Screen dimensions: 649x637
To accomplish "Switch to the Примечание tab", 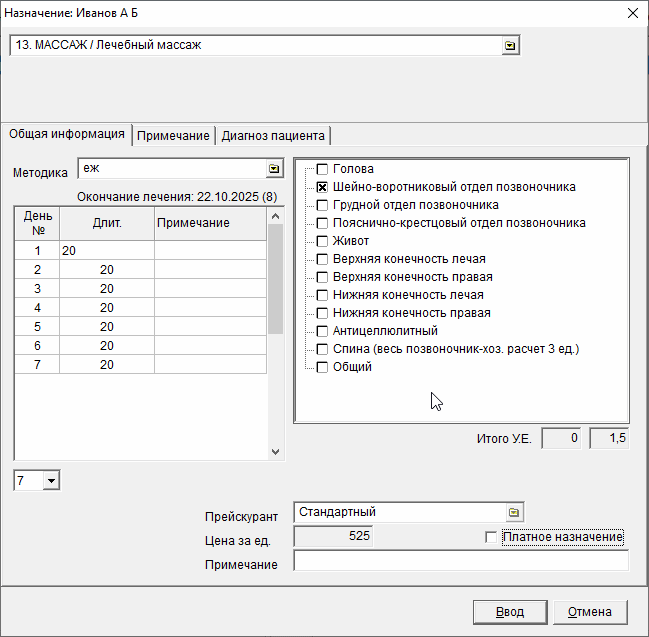I will coord(174,136).
